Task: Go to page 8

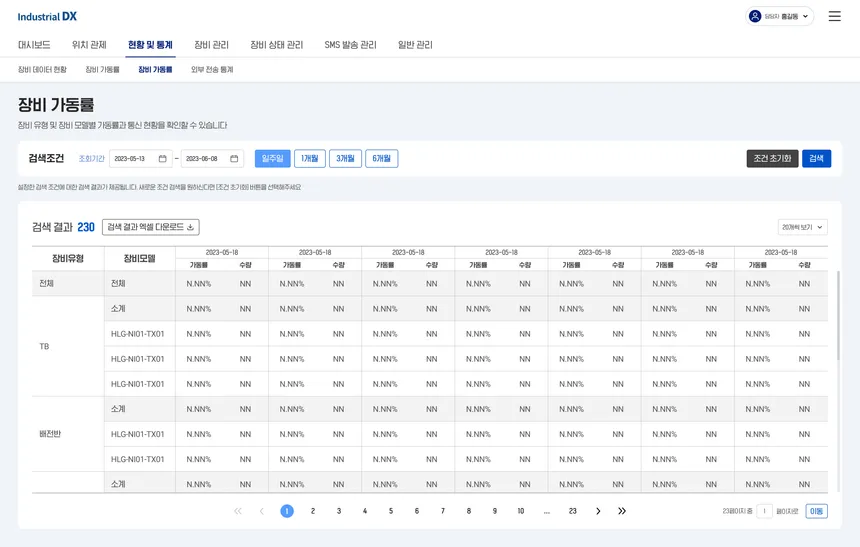Action: coord(469,511)
